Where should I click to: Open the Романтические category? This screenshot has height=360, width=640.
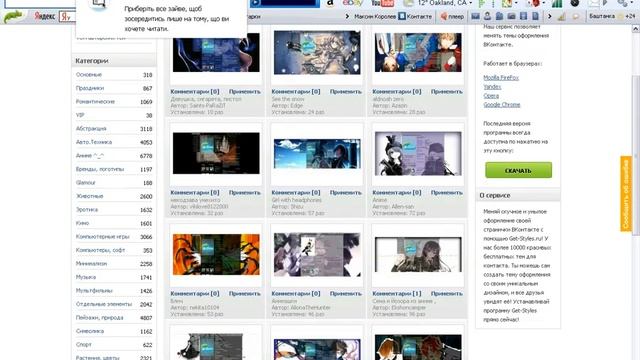pos(95,102)
